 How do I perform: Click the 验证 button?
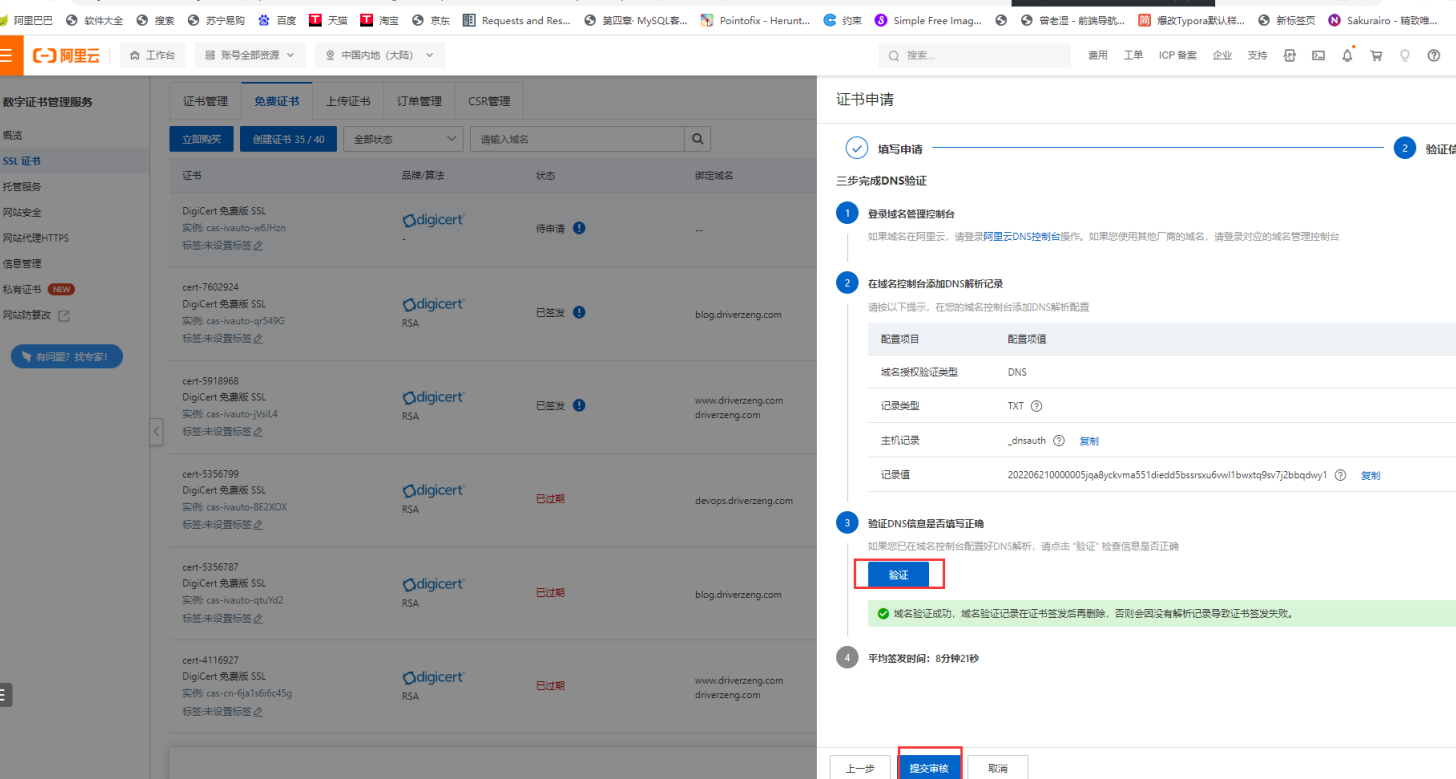click(898, 575)
